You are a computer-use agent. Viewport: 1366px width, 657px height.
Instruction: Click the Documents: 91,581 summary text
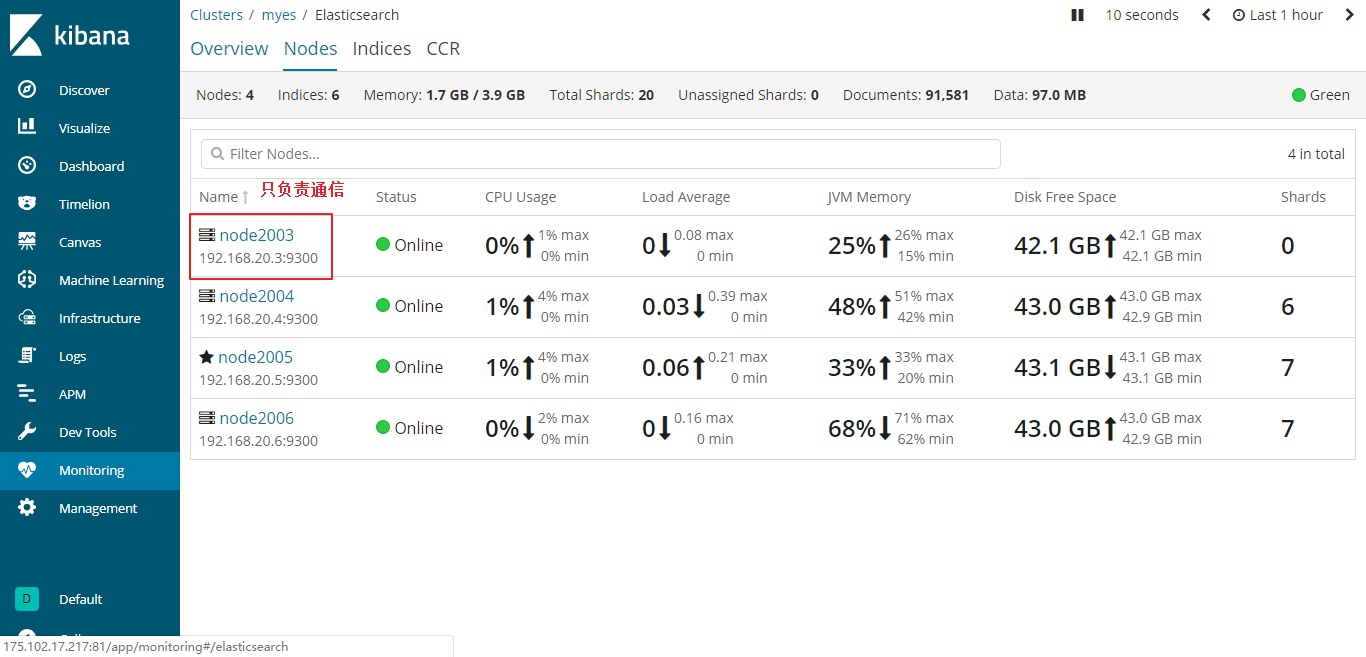[x=906, y=95]
